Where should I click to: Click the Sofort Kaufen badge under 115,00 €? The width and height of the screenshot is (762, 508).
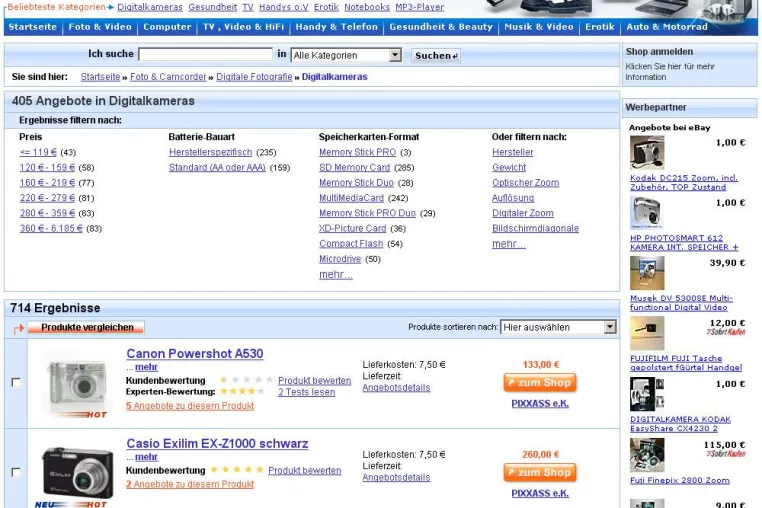pyautogui.click(x=726, y=454)
